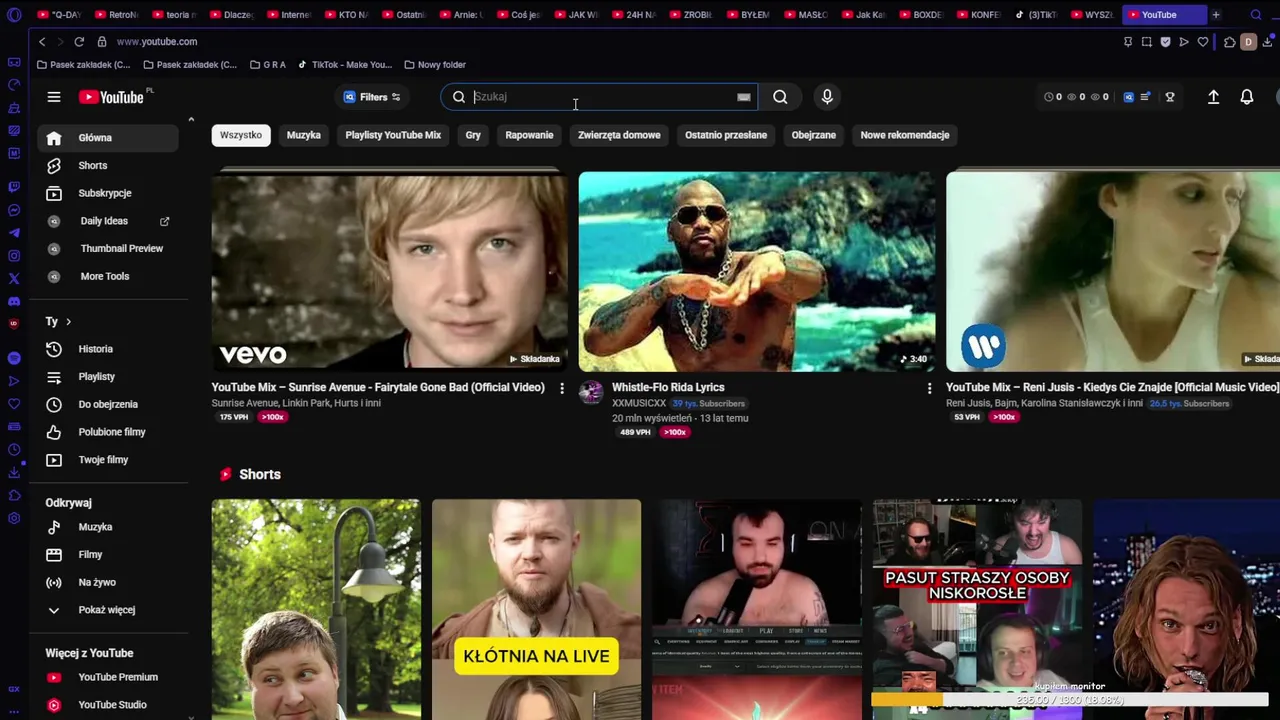Open YouTube Studio in sidebar
The height and width of the screenshot is (720, 1280).
108,705
